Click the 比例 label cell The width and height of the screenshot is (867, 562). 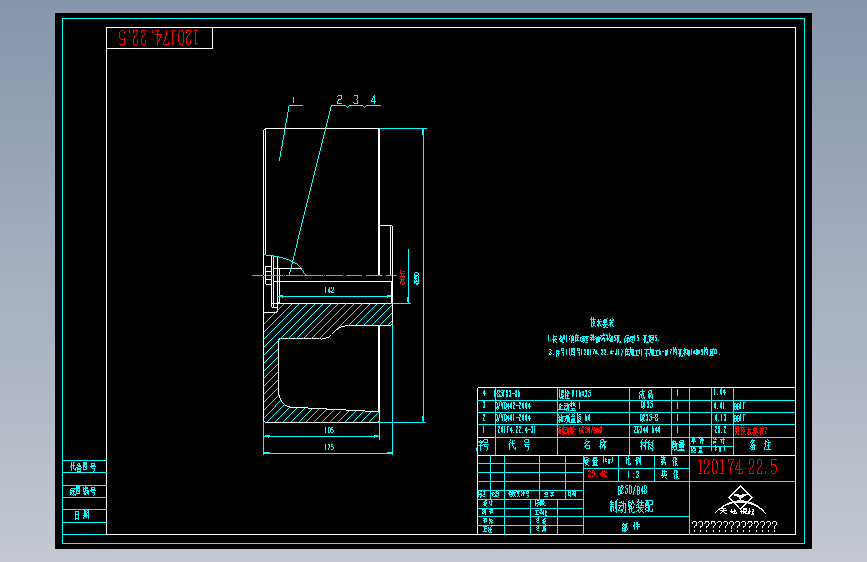click(x=634, y=461)
